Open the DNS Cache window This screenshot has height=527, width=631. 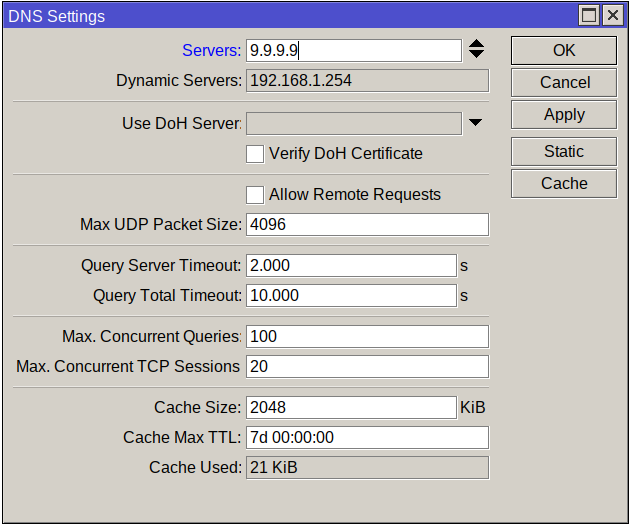pyautogui.click(x=564, y=184)
